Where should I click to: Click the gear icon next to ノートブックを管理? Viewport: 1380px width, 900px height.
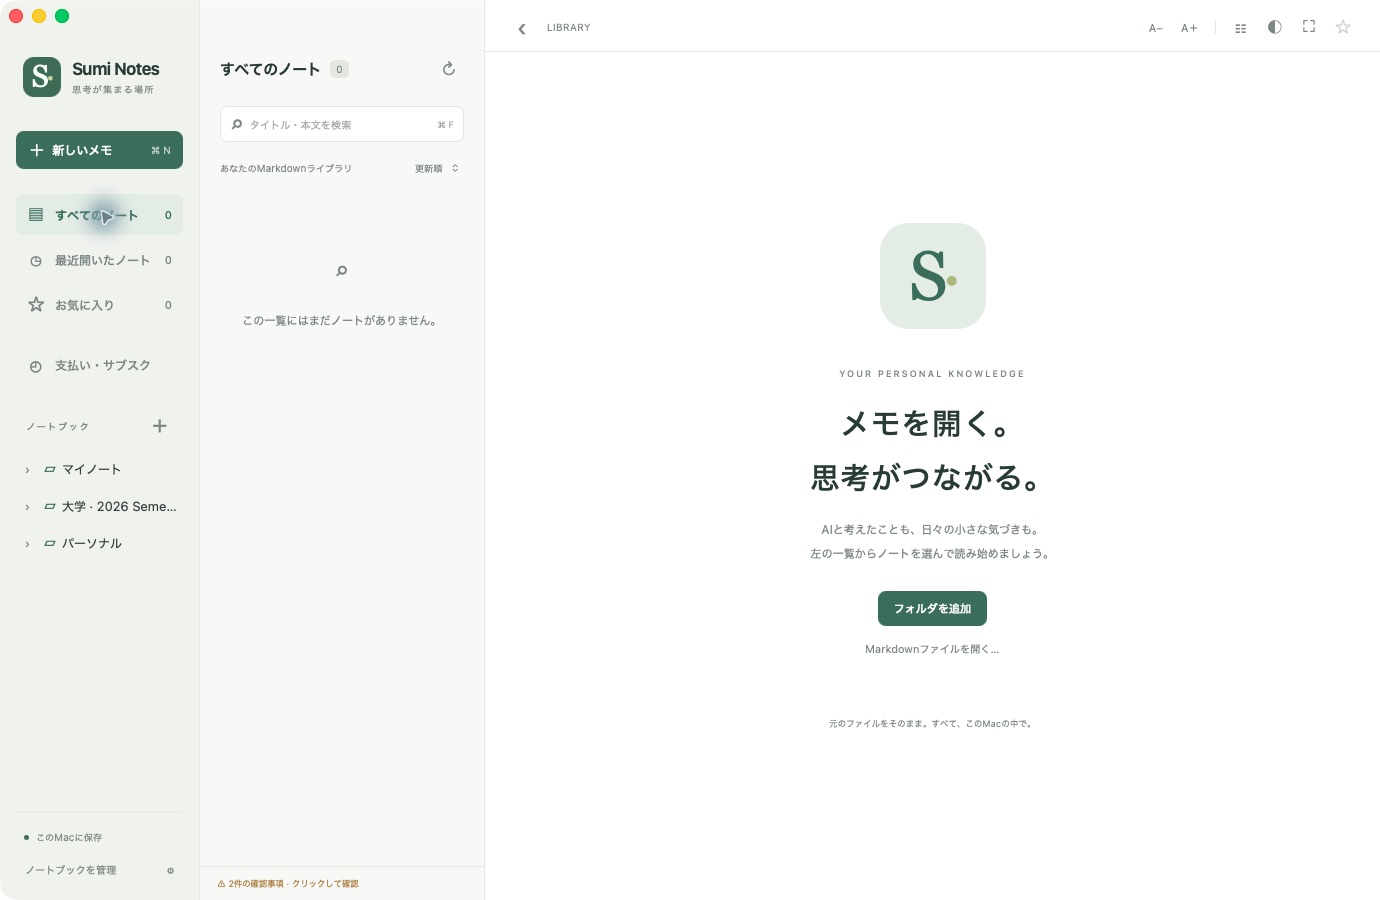coord(170,870)
